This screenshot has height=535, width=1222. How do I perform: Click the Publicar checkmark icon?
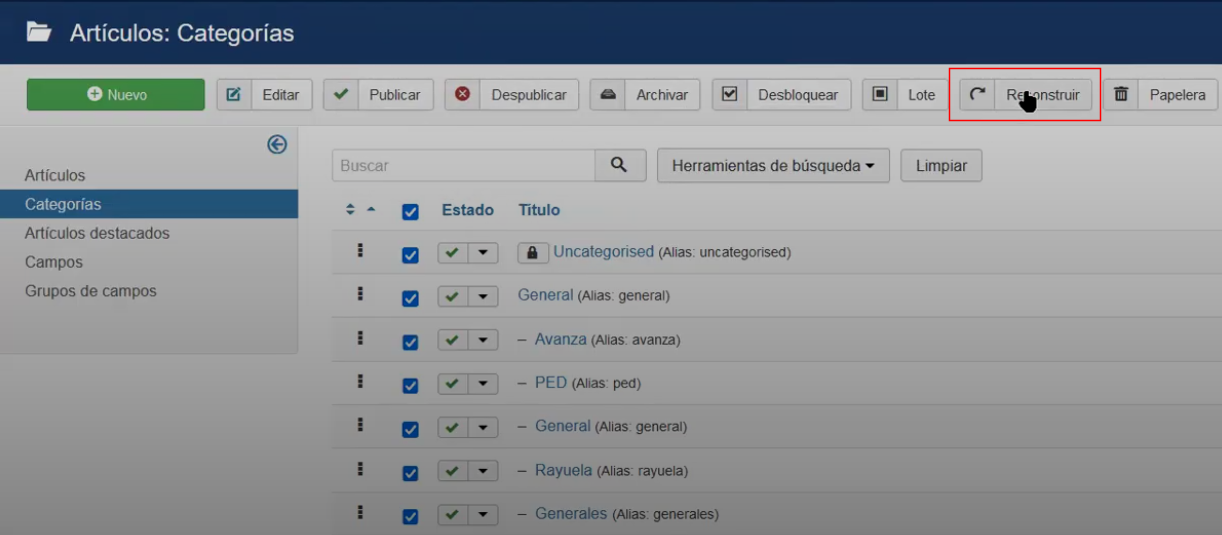click(341, 95)
